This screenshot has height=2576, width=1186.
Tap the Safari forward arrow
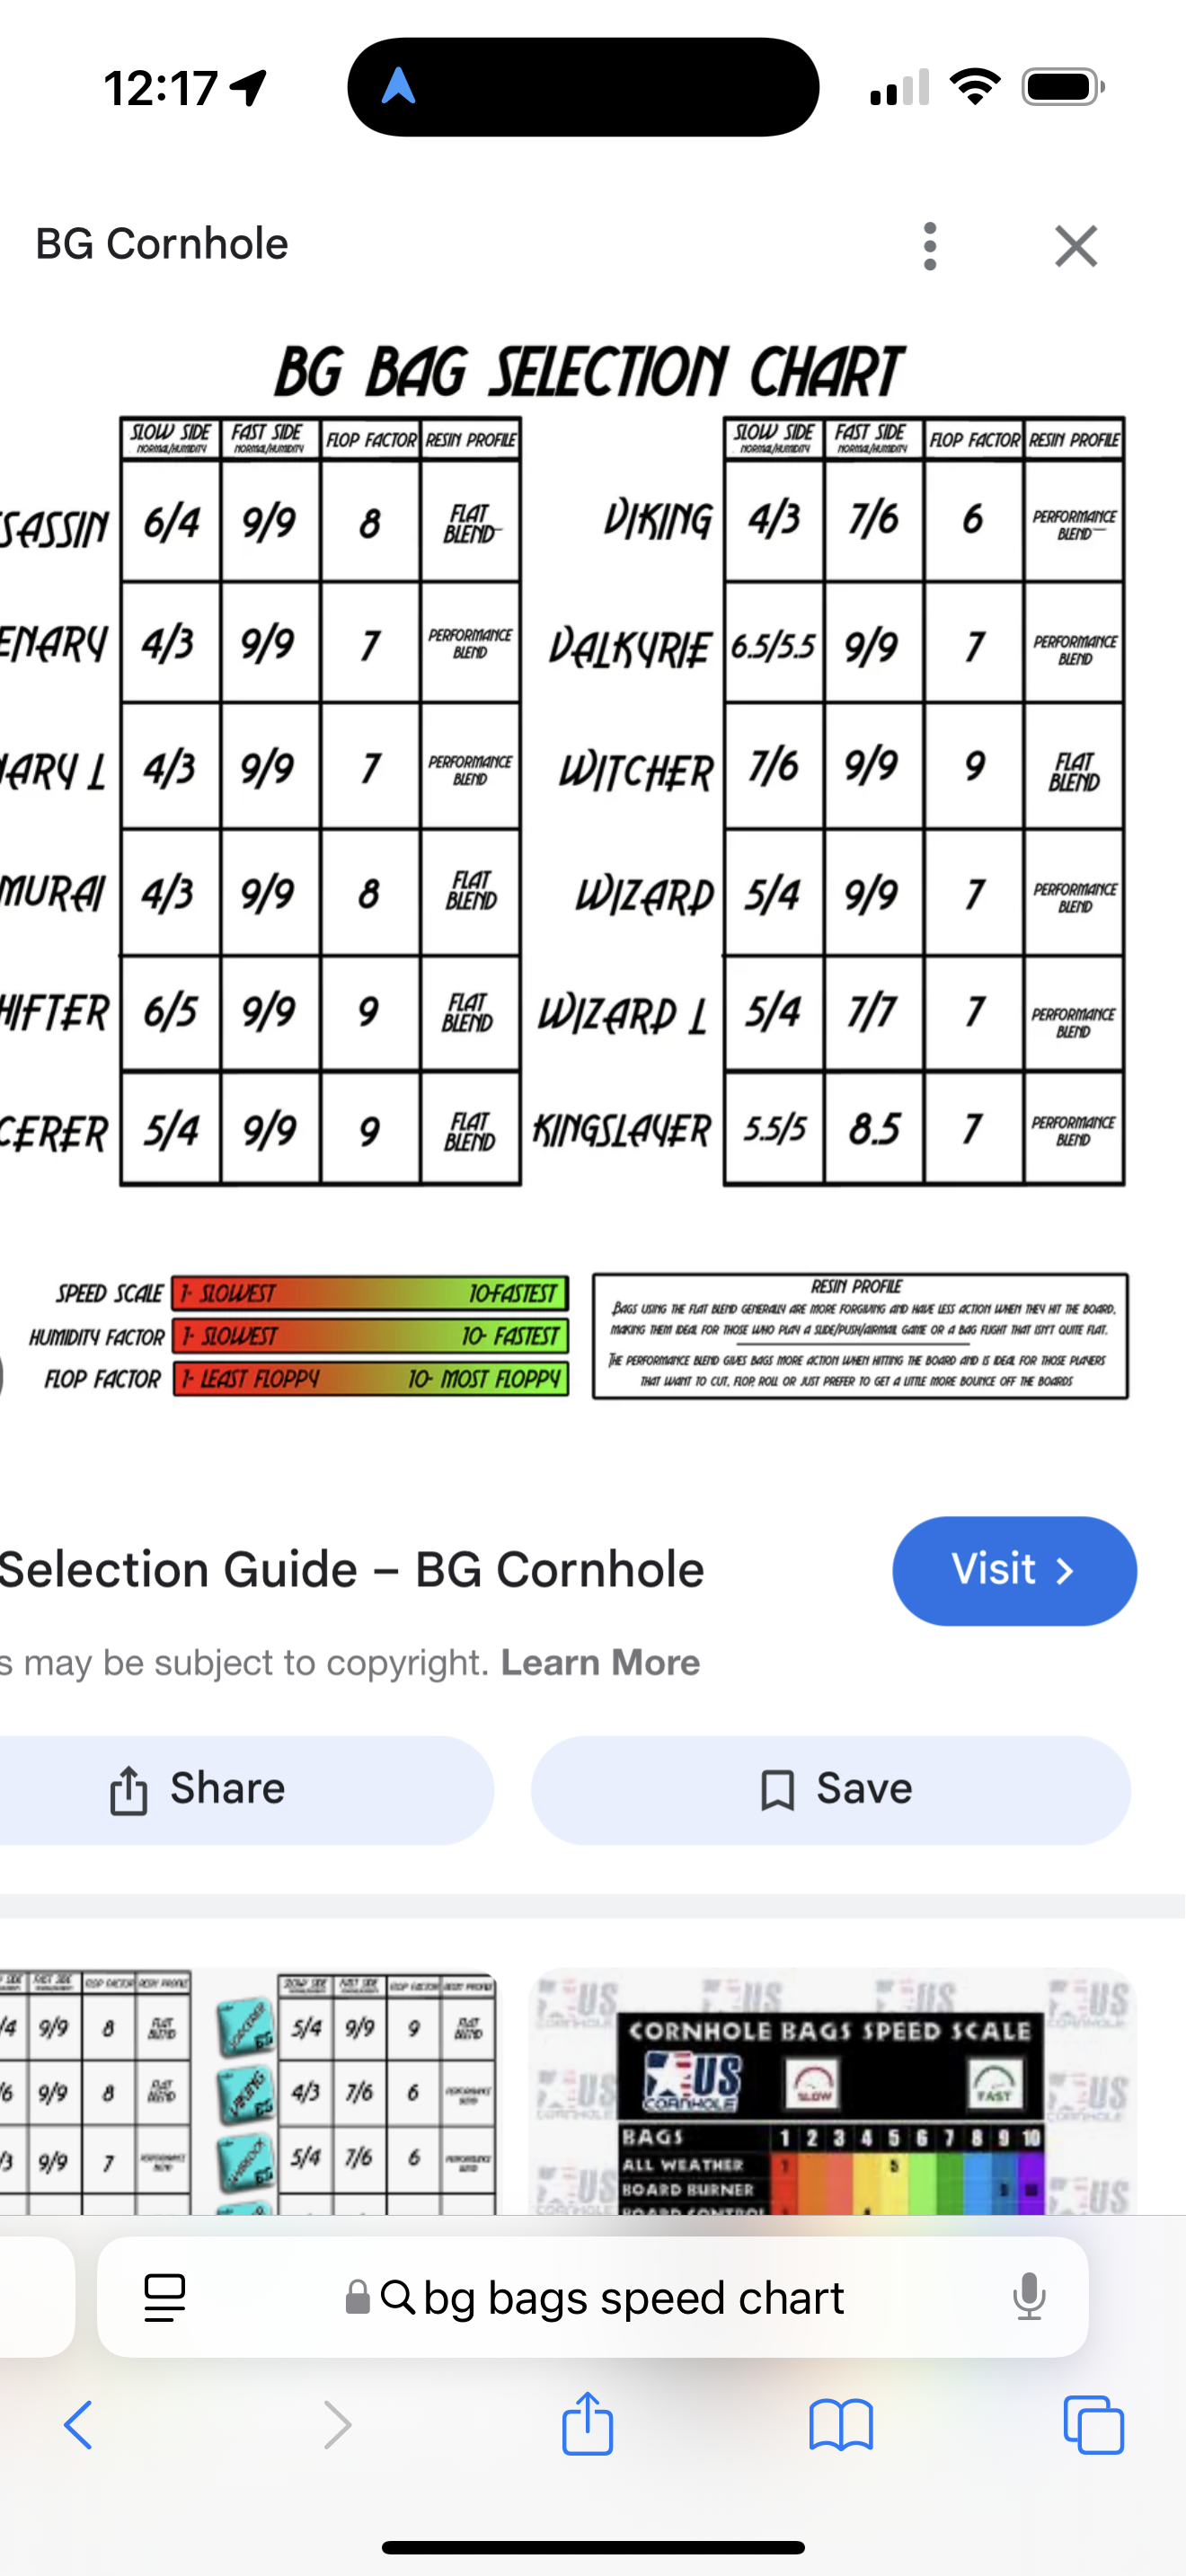(338, 2425)
